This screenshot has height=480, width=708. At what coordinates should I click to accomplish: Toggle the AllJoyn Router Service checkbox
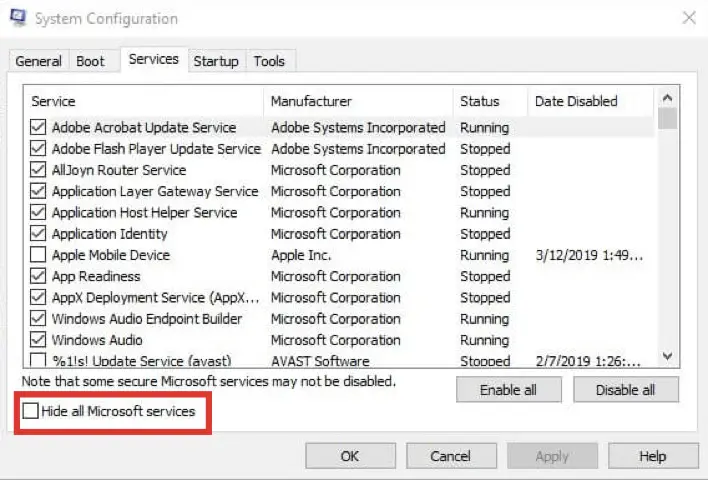[38, 170]
